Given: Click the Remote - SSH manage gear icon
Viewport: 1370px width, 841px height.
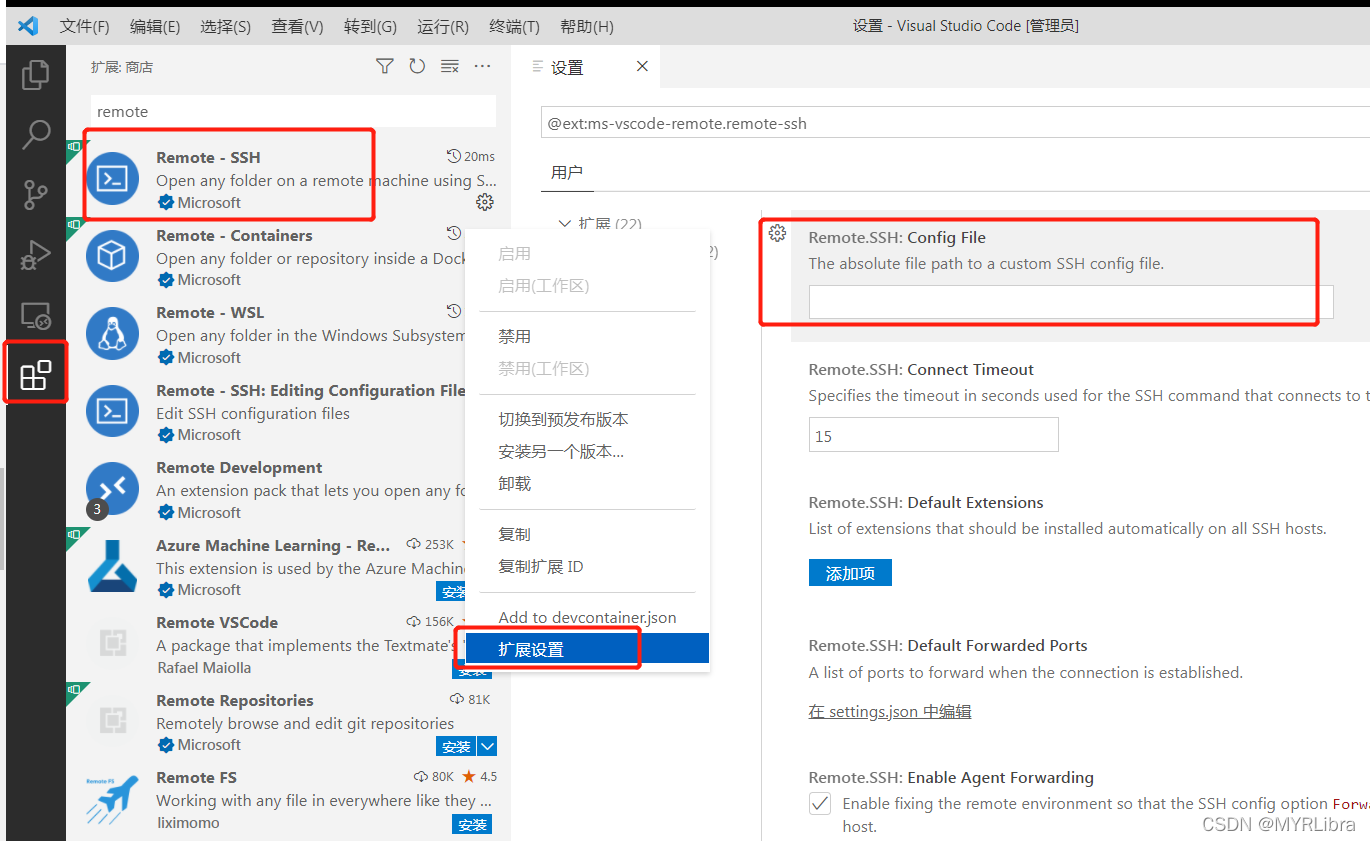Looking at the screenshot, I should point(485,202).
